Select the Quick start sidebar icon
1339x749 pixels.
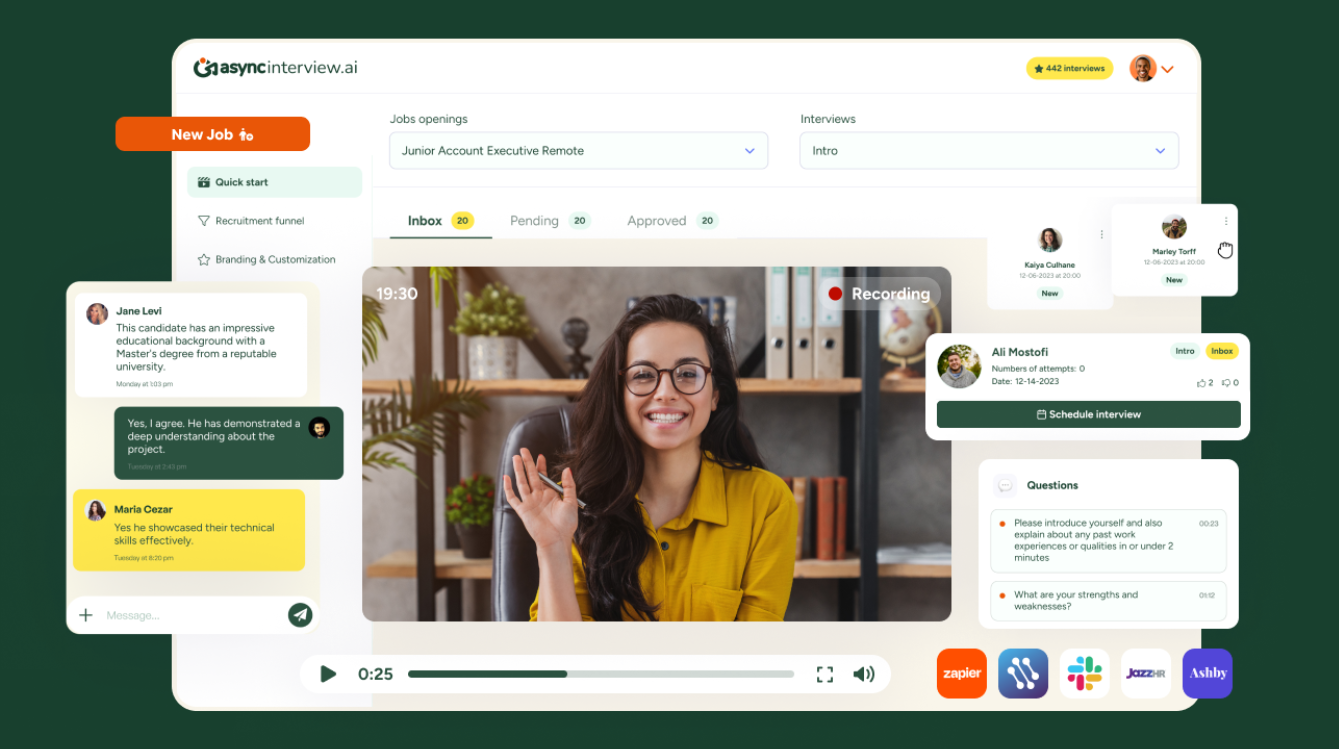(203, 182)
